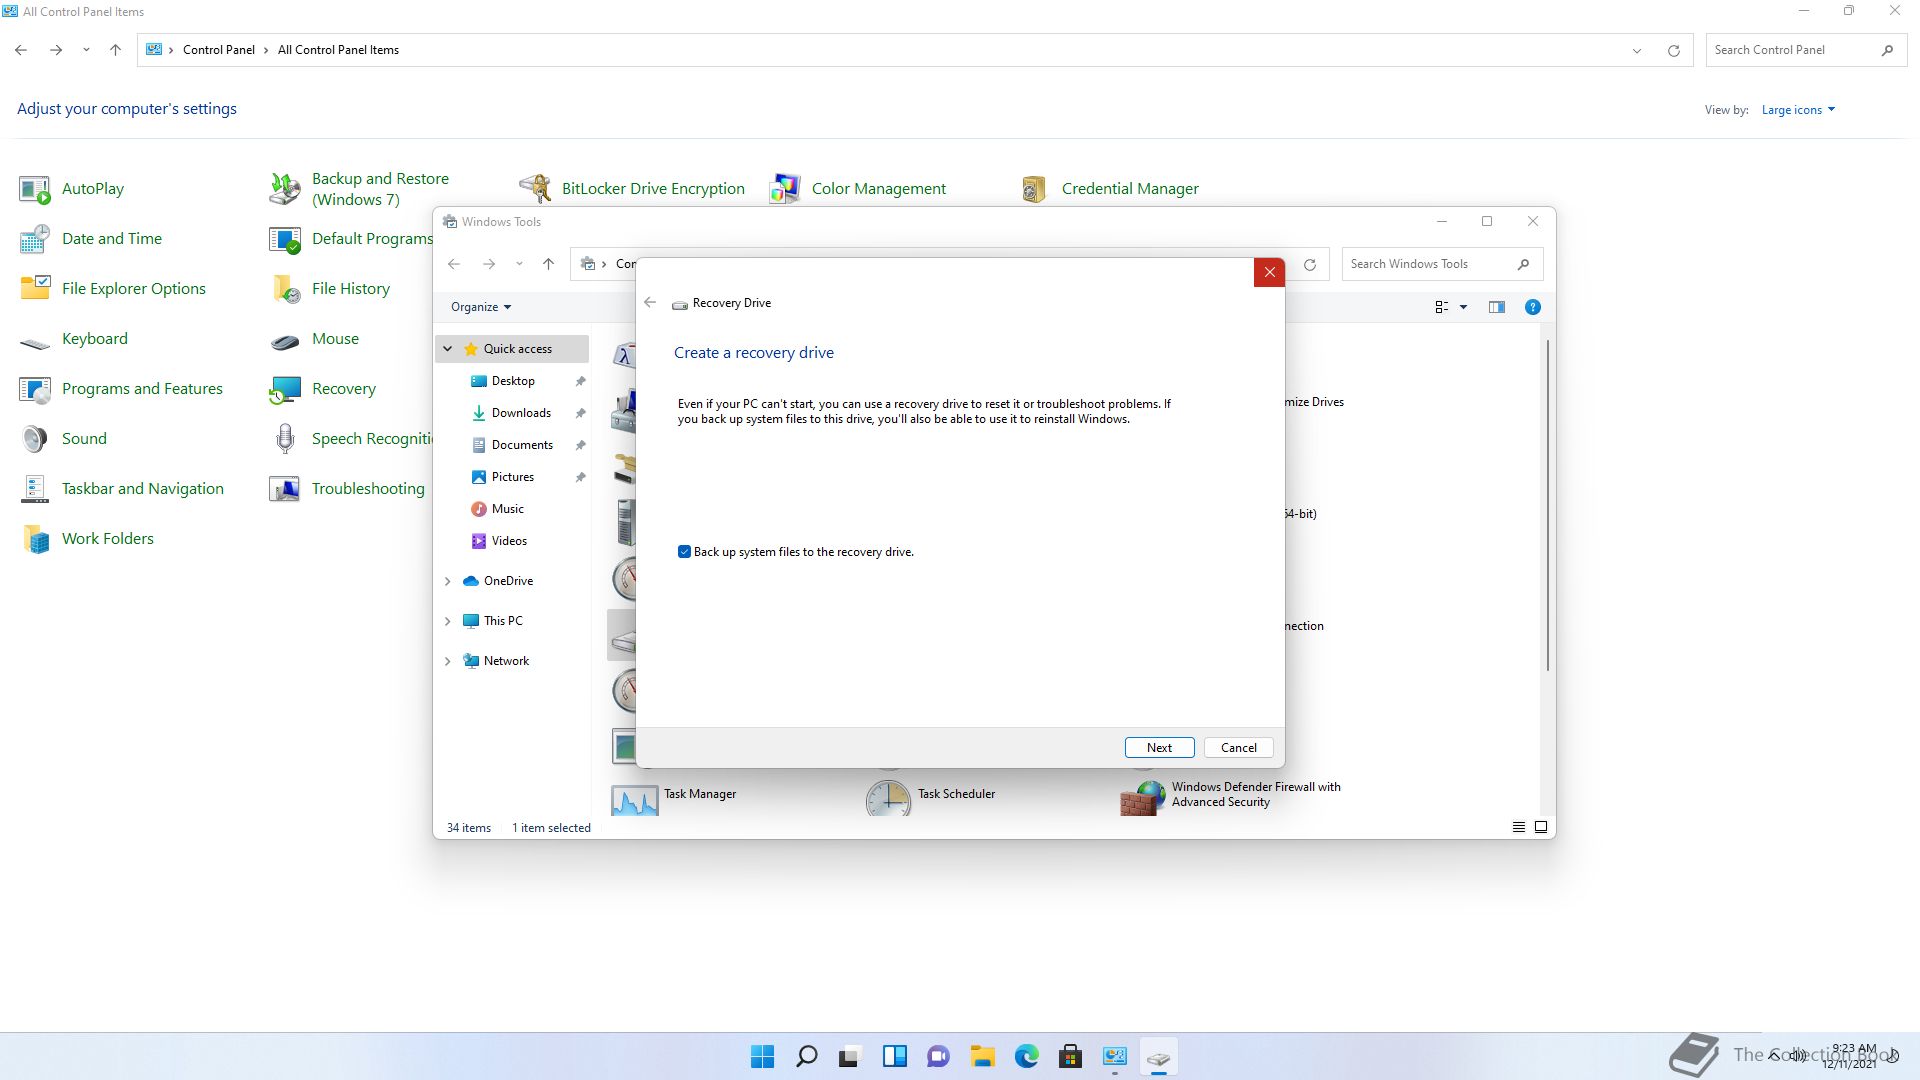1920x1080 pixels.
Task: Open AutoPlay control panel icon
Action: [x=35, y=188]
